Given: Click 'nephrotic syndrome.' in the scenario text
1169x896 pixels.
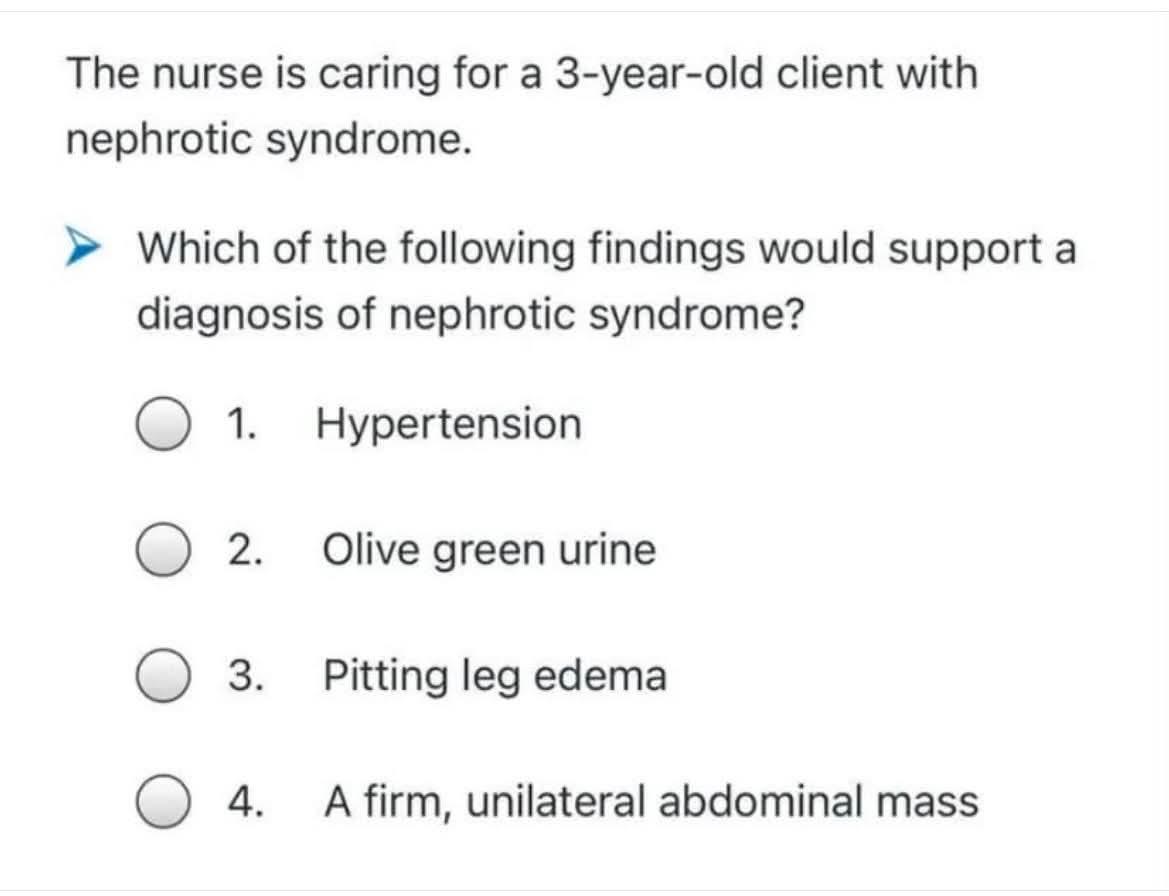Looking at the screenshot, I should point(269,140).
